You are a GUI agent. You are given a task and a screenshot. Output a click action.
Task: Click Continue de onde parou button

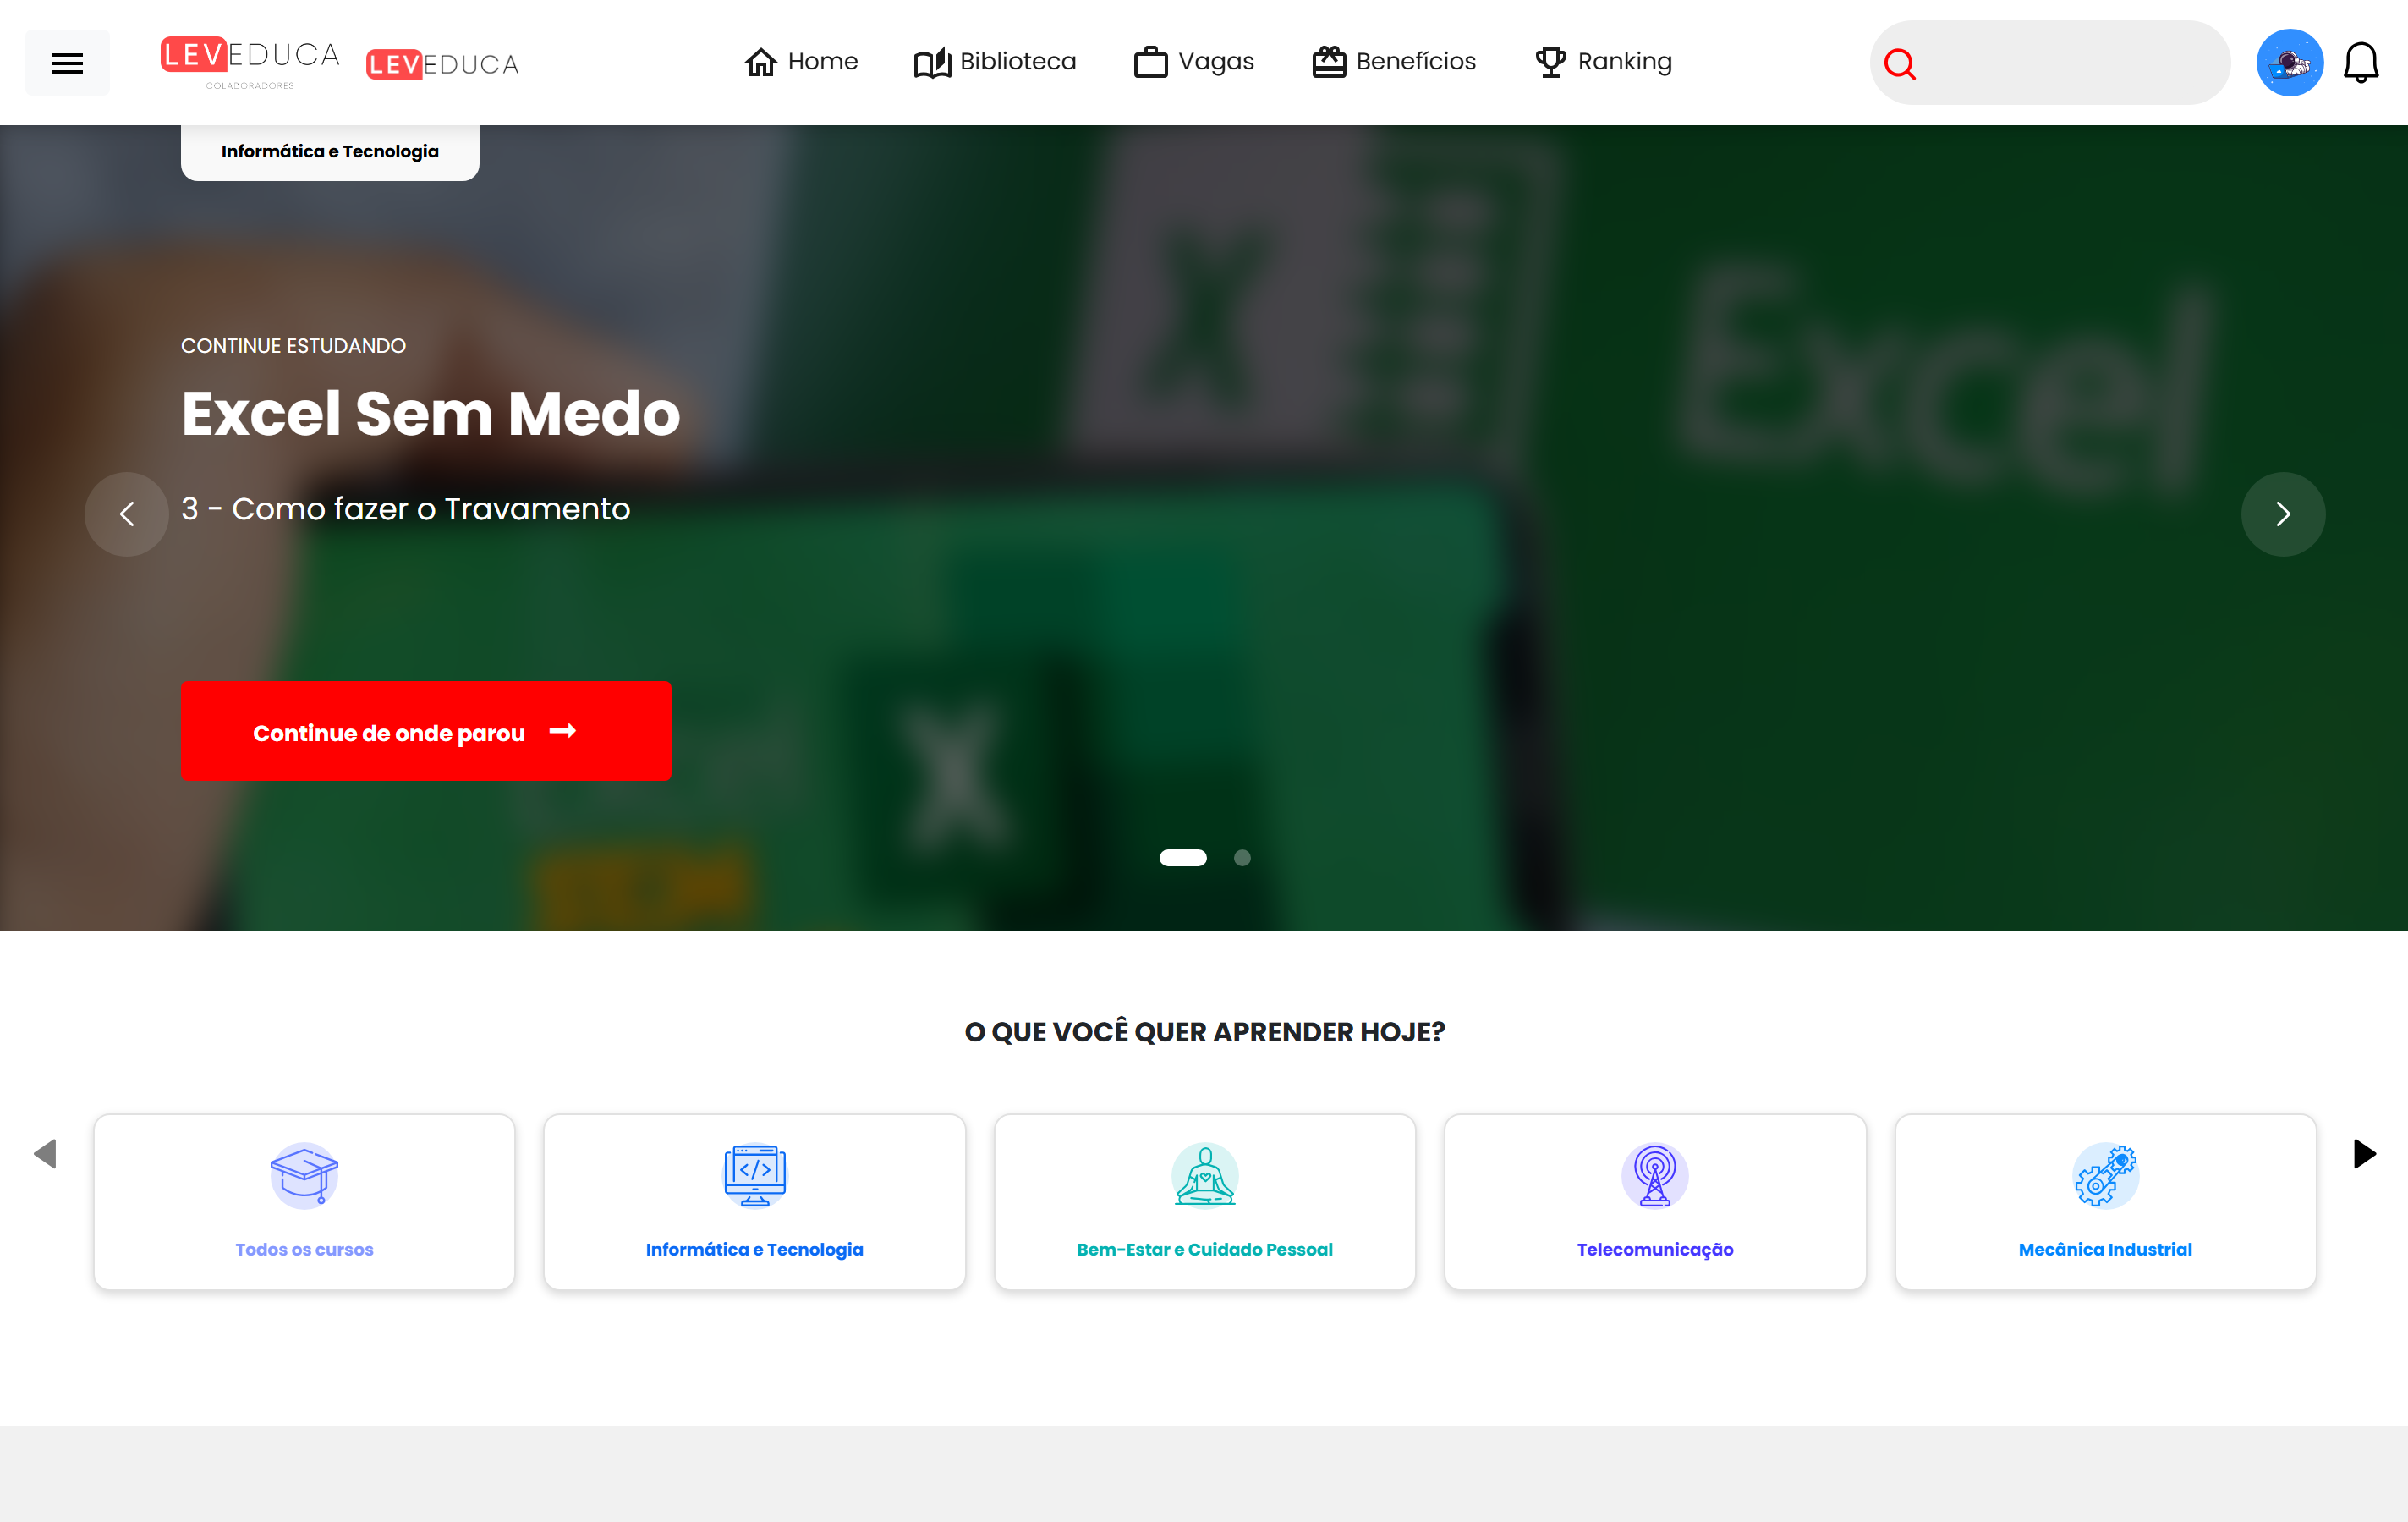[426, 731]
